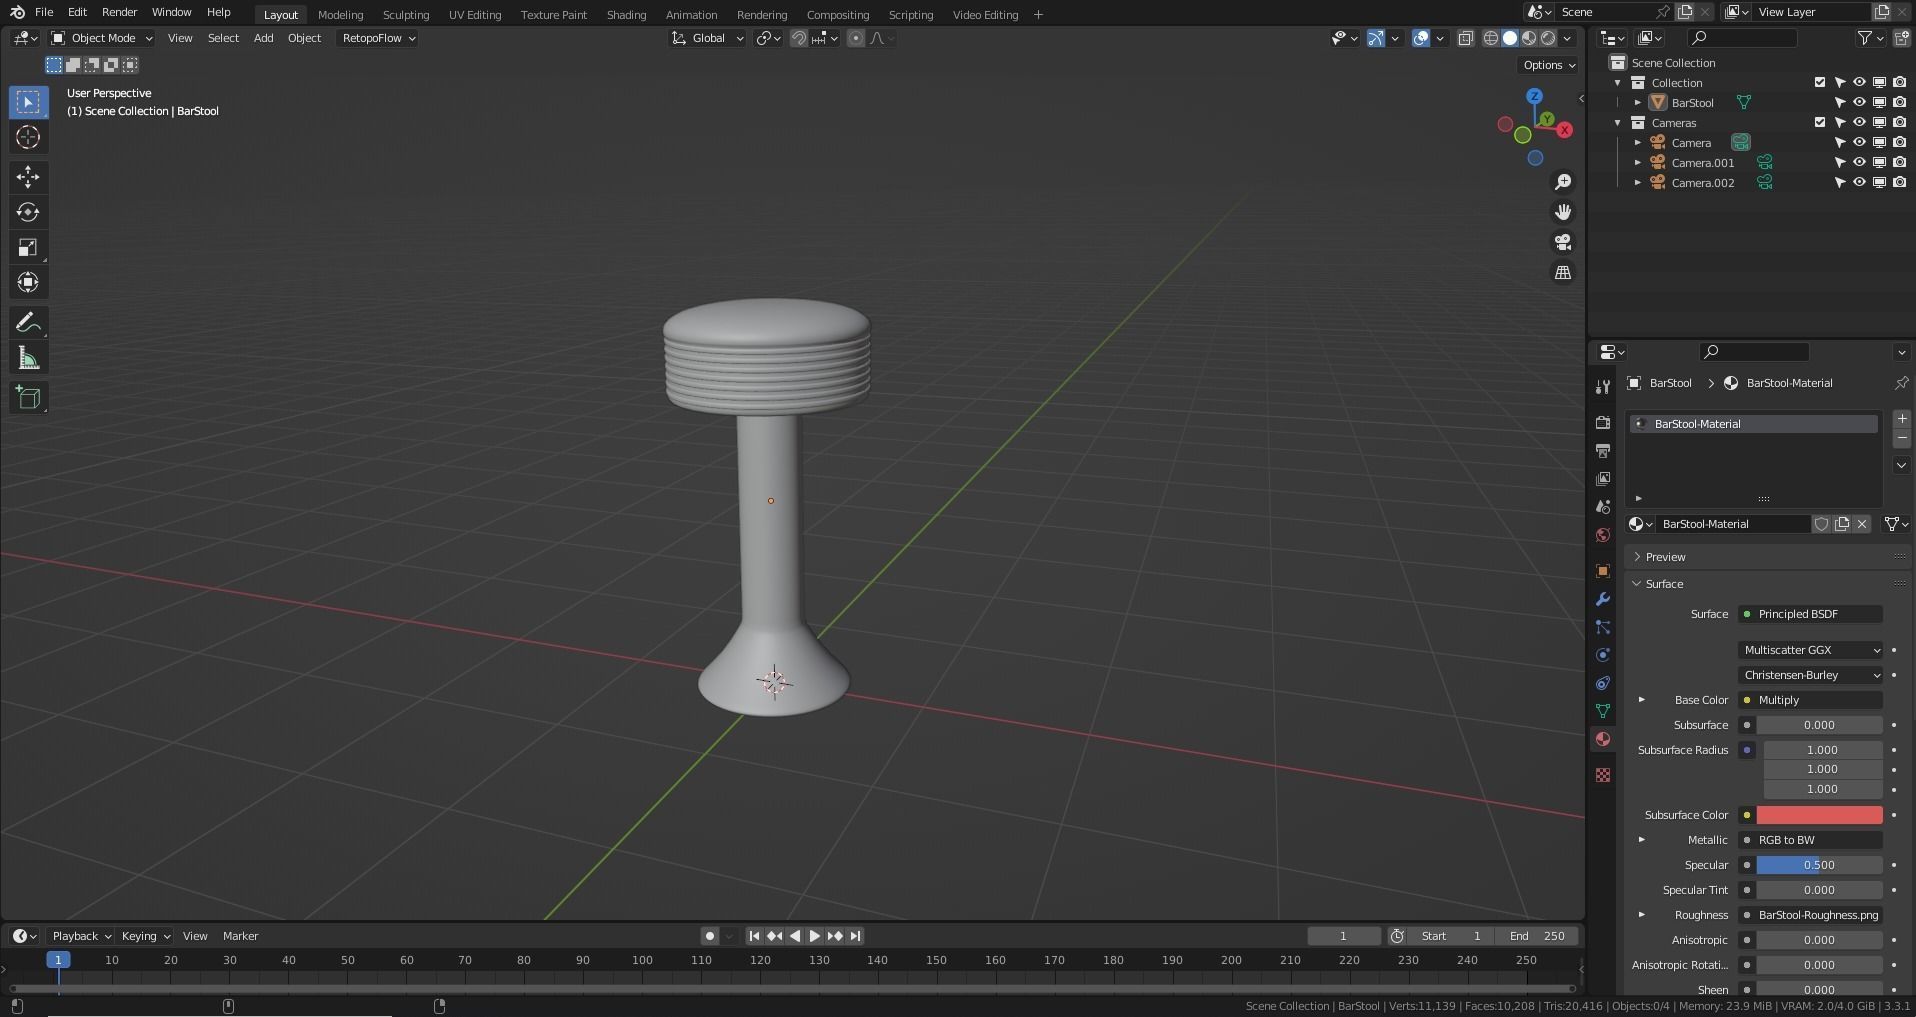Open the Render menu
The height and width of the screenshot is (1017, 1916).
click(x=119, y=12)
